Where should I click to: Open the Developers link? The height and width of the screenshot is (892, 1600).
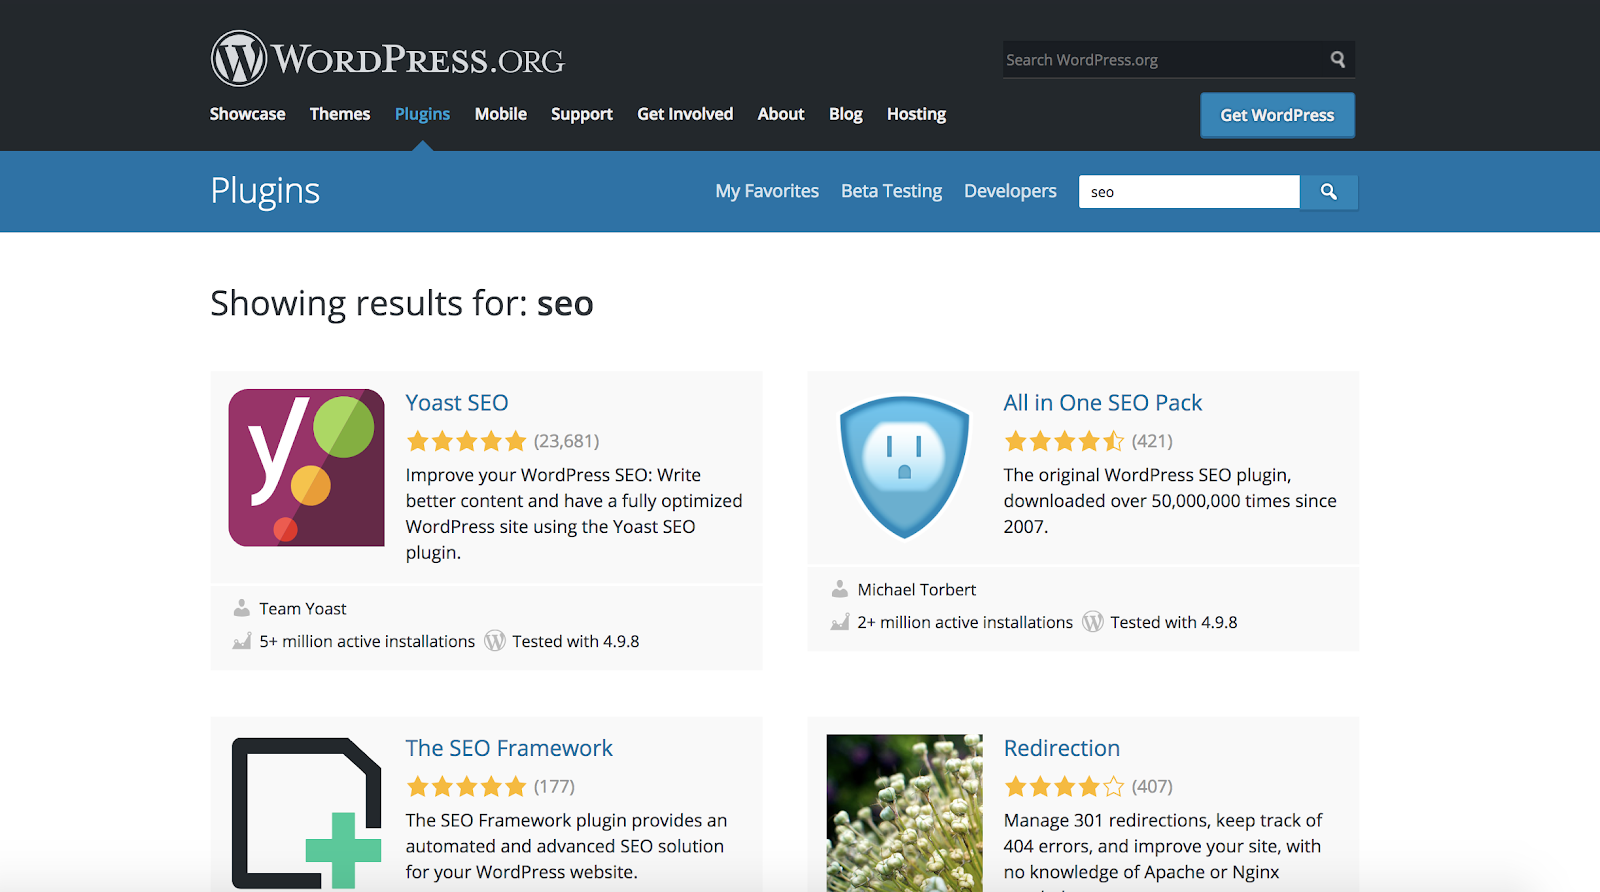[x=1010, y=191]
